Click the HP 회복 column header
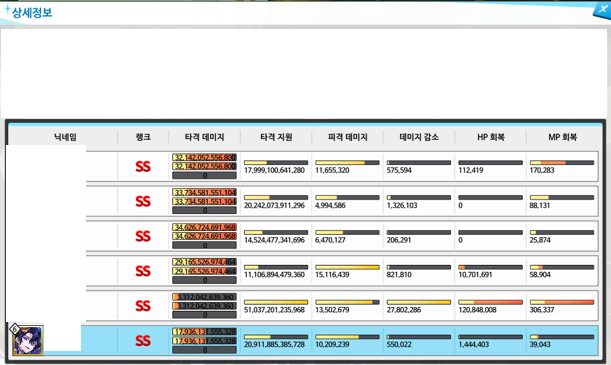611x365 pixels. click(x=491, y=137)
